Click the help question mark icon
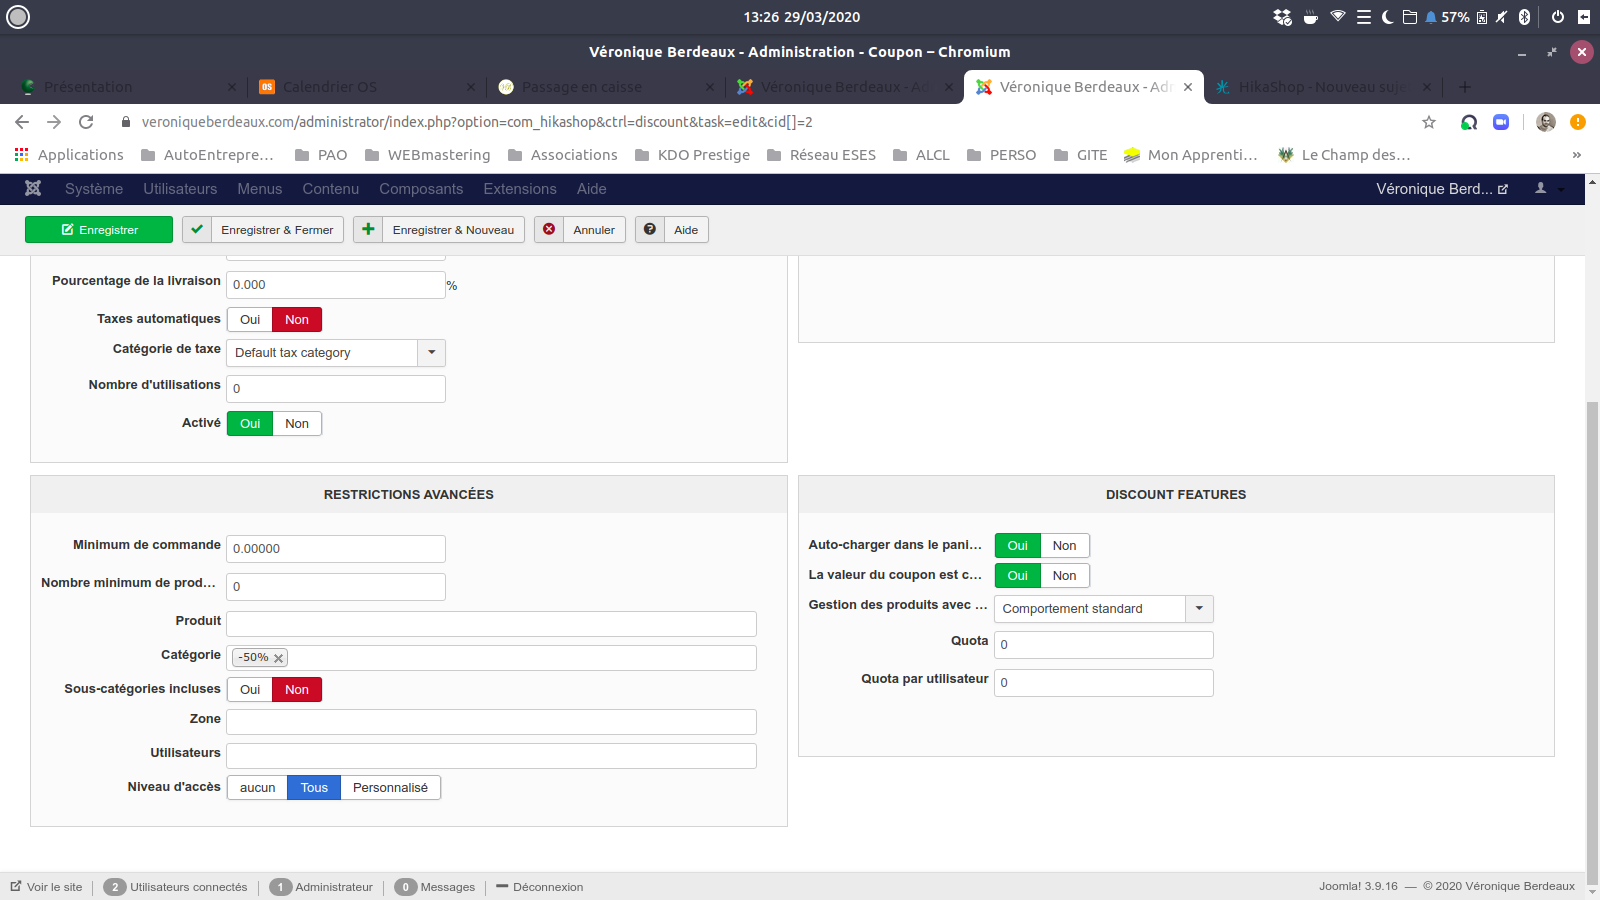Viewport: 1600px width, 900px height. click(650, 230)
